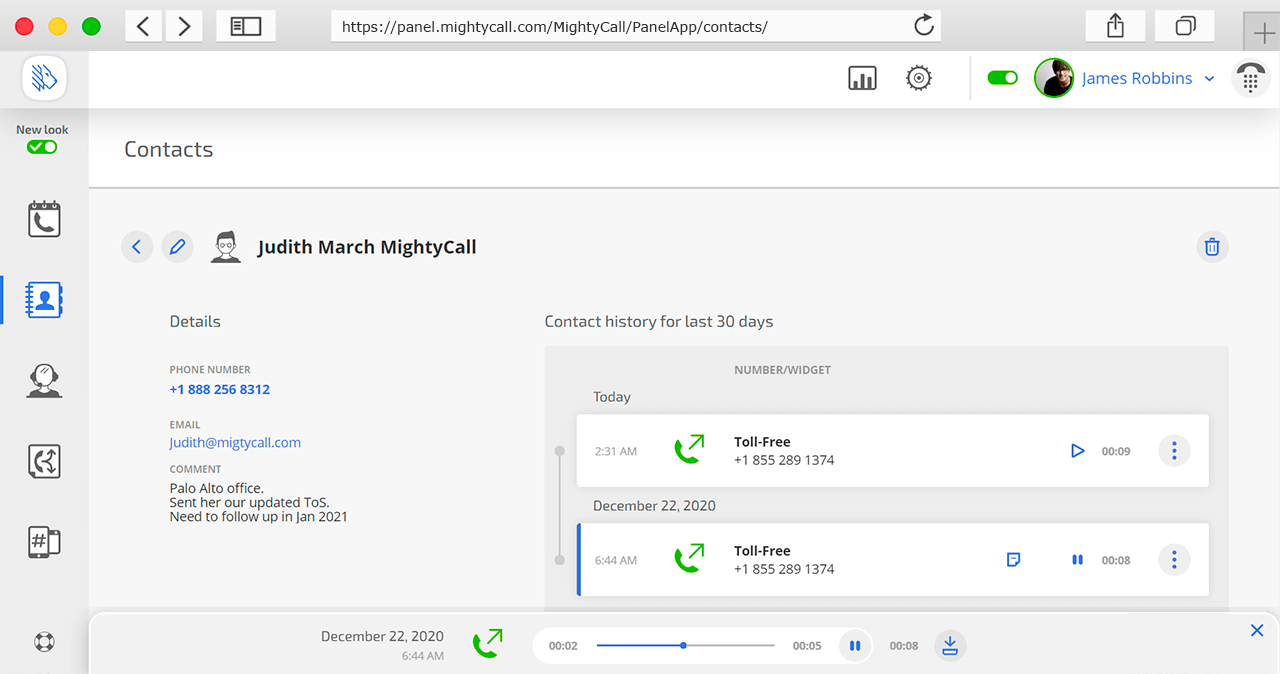
Task: Open the dial pad phone icon
Action: [1250, 78]
